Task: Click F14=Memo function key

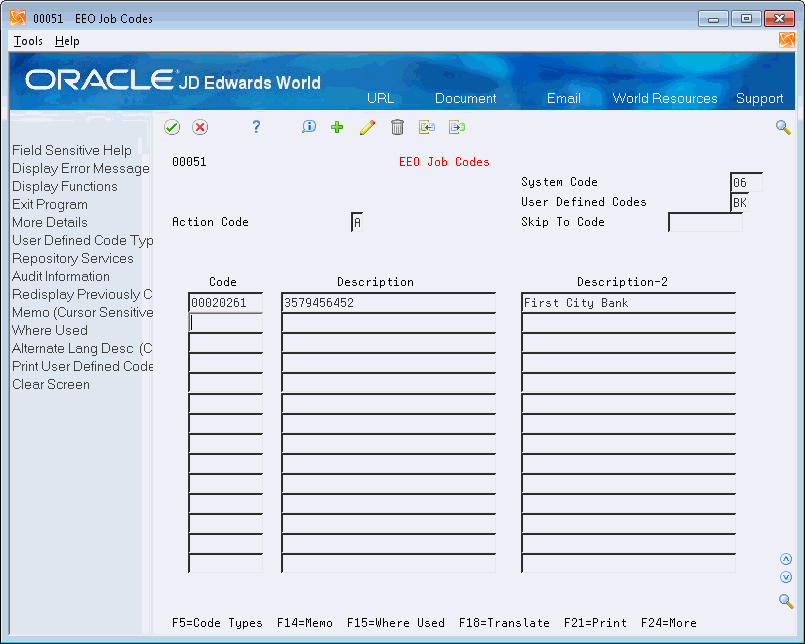Action: click(304, 623)
